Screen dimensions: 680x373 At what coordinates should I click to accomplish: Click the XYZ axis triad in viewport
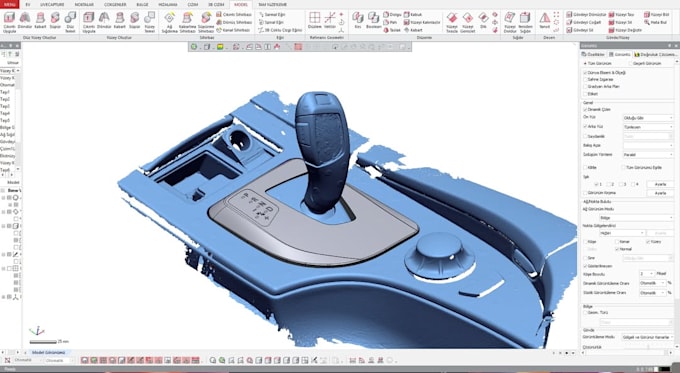(x=37, y=331)
